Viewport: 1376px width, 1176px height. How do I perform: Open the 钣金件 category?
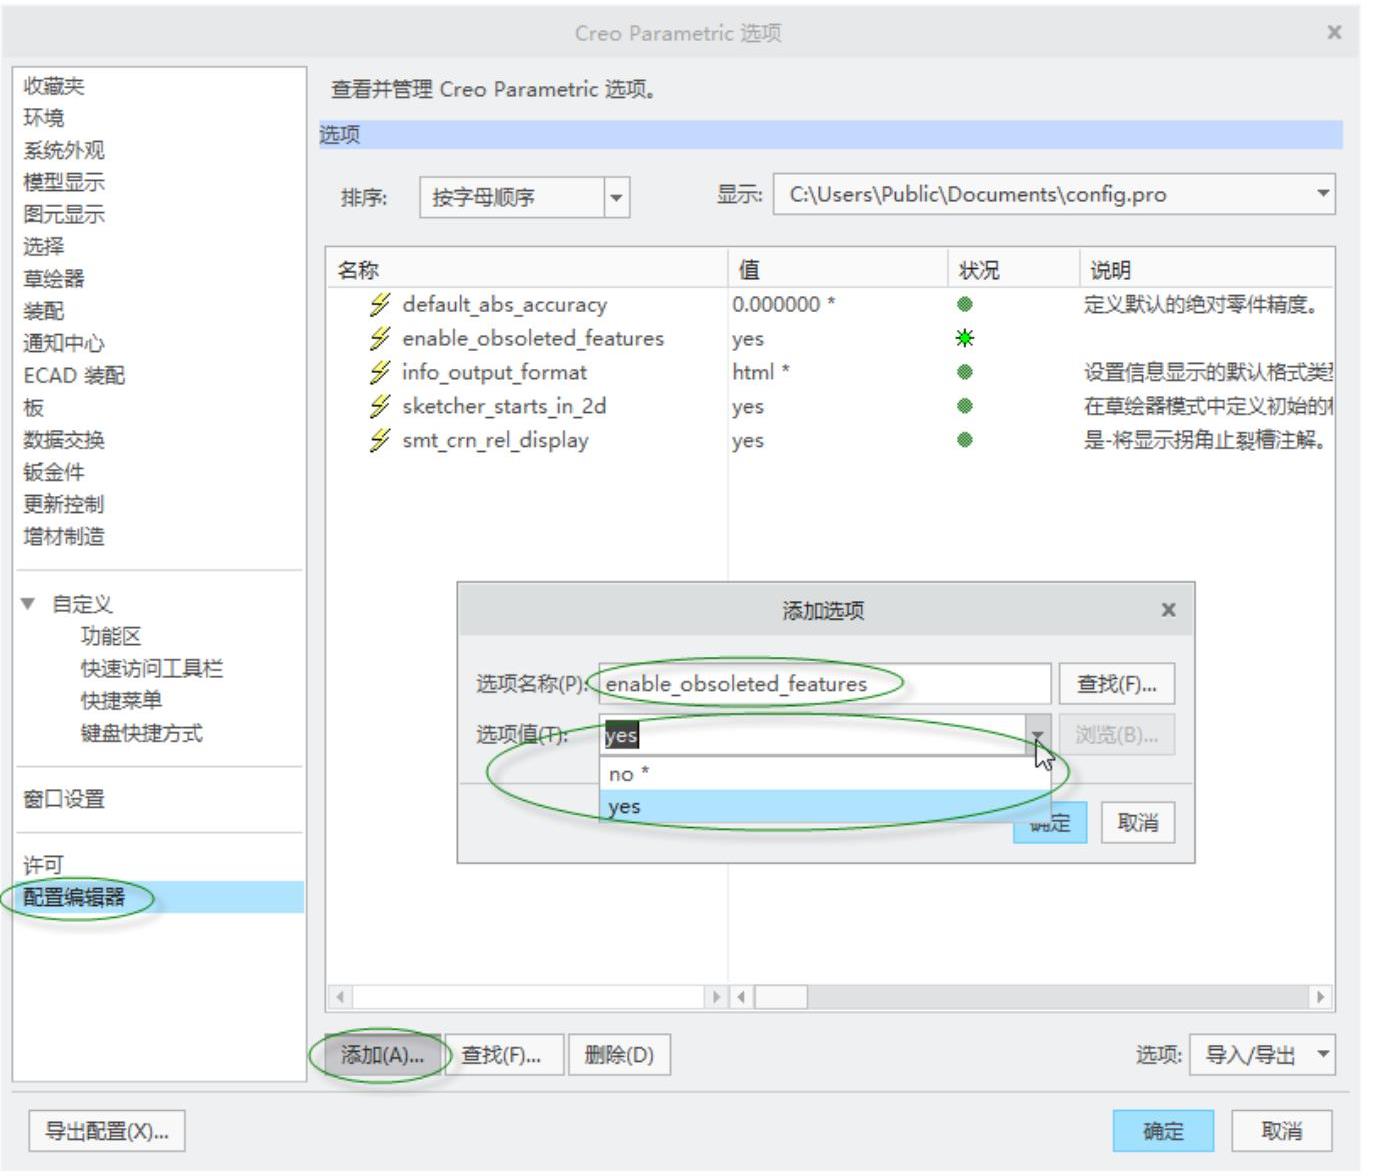tap(54, 472)
